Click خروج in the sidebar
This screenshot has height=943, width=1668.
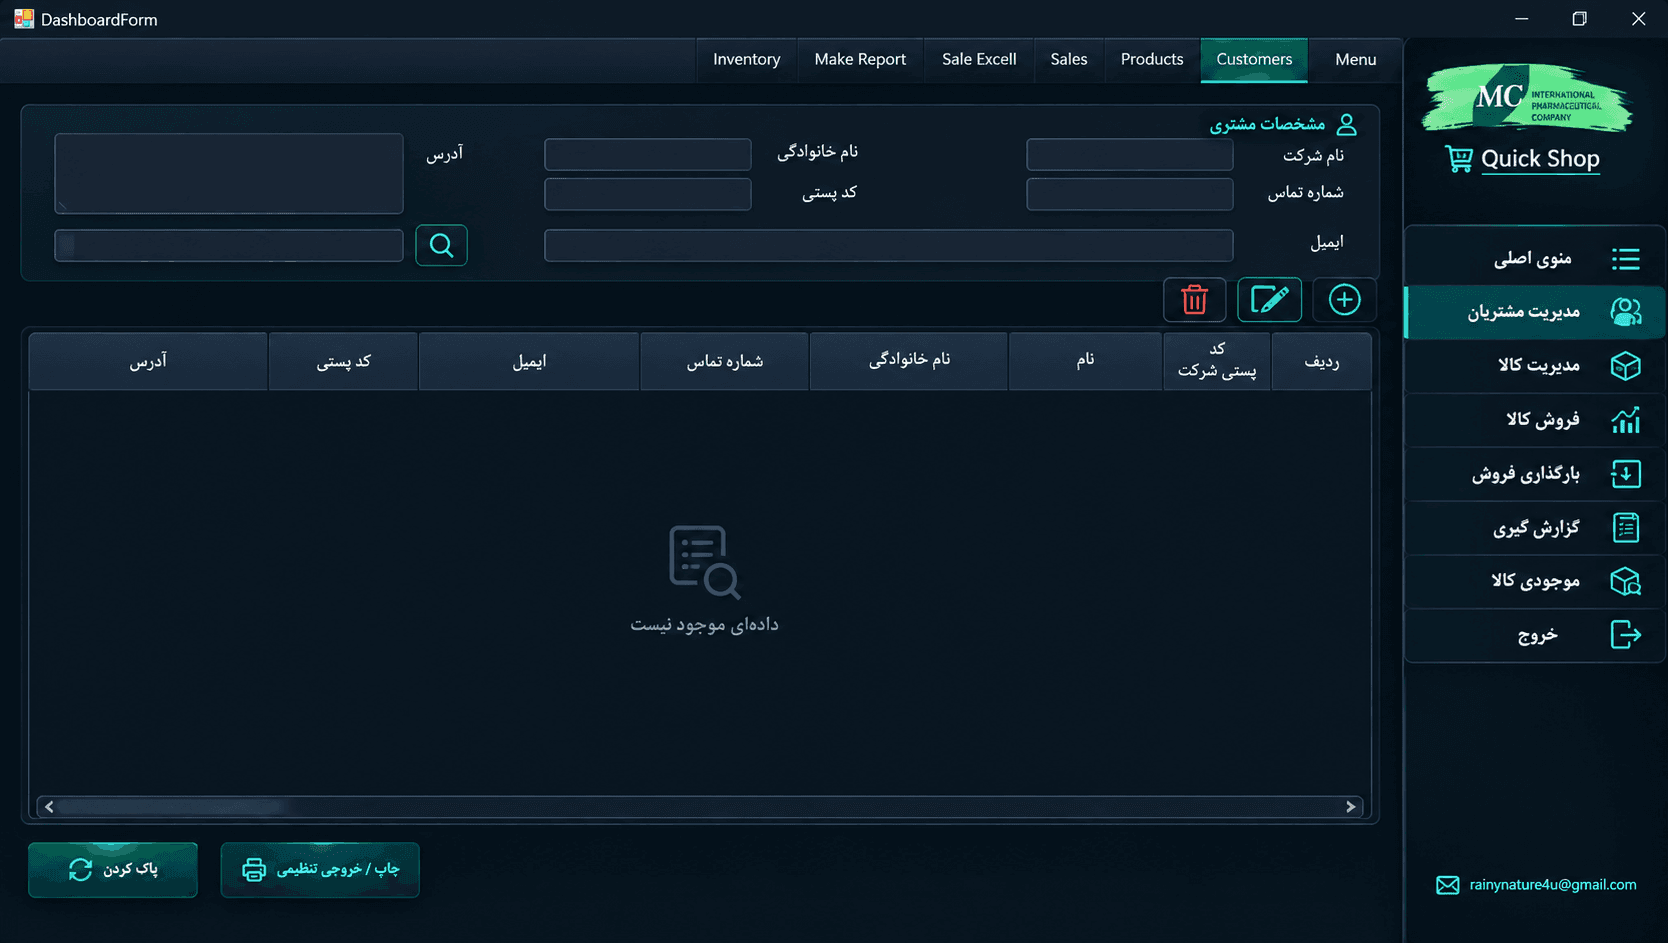(1535, 635)
